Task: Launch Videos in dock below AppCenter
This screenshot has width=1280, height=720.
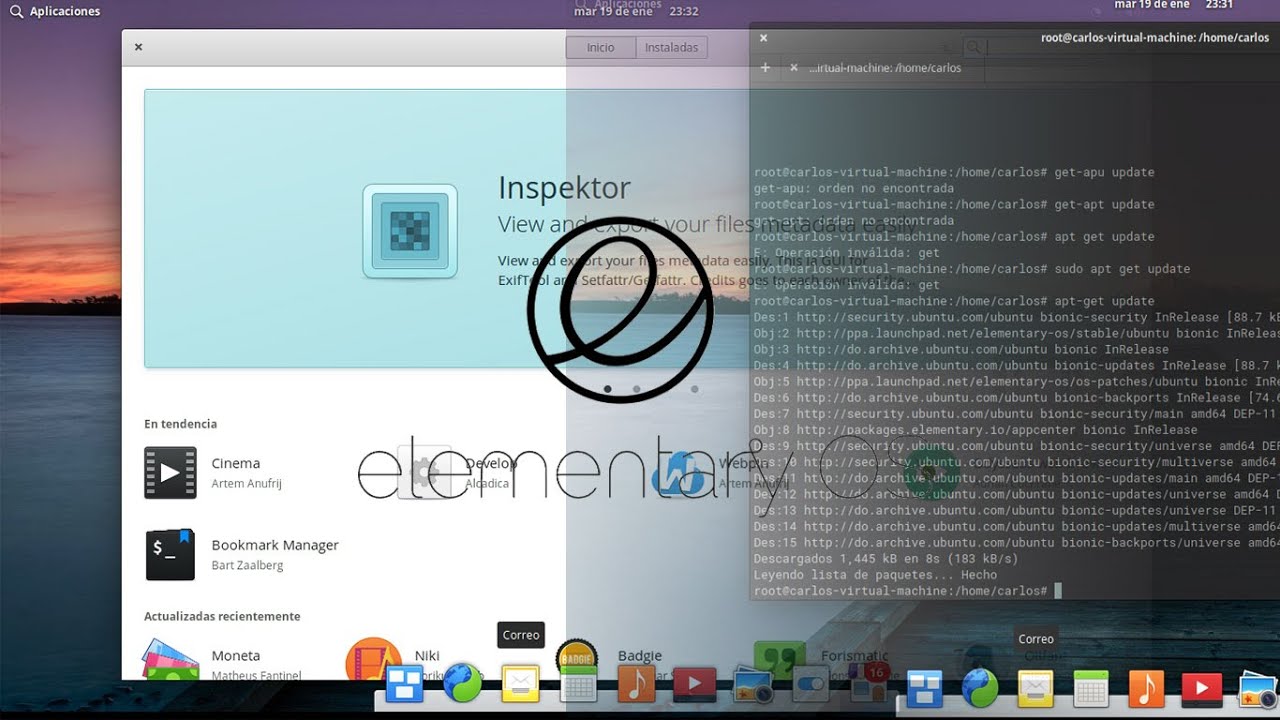Action: pyautogui.click(x=694, y=684)
